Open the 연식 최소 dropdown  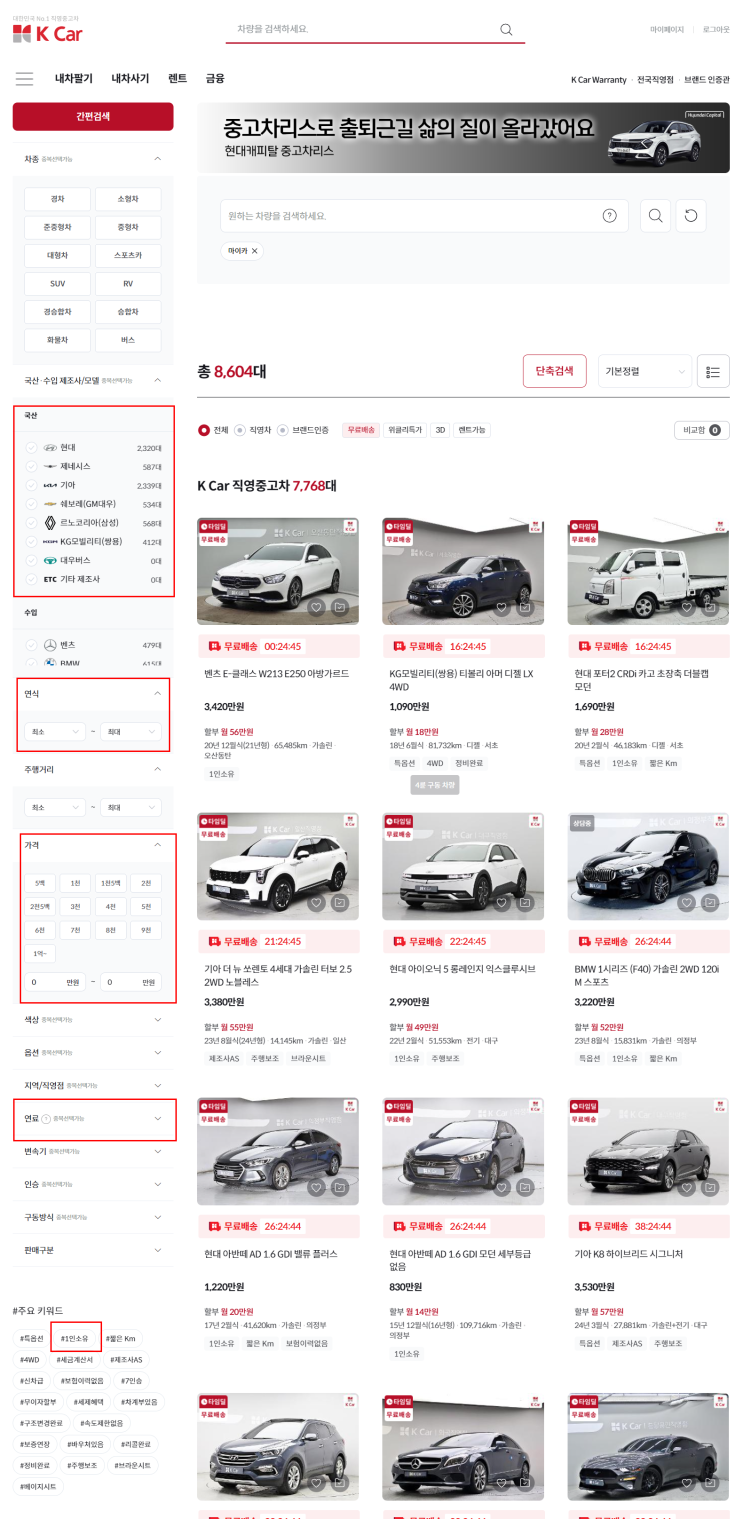point(56,732)
